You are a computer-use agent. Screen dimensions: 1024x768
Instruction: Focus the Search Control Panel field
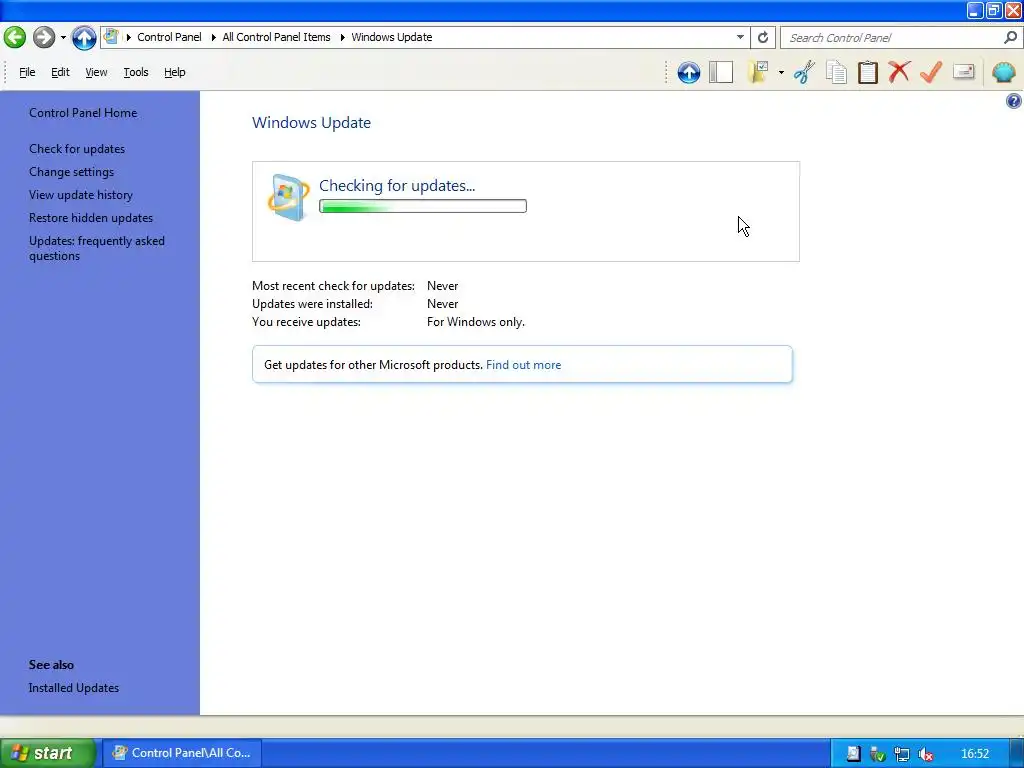click(x=893, y=38)
